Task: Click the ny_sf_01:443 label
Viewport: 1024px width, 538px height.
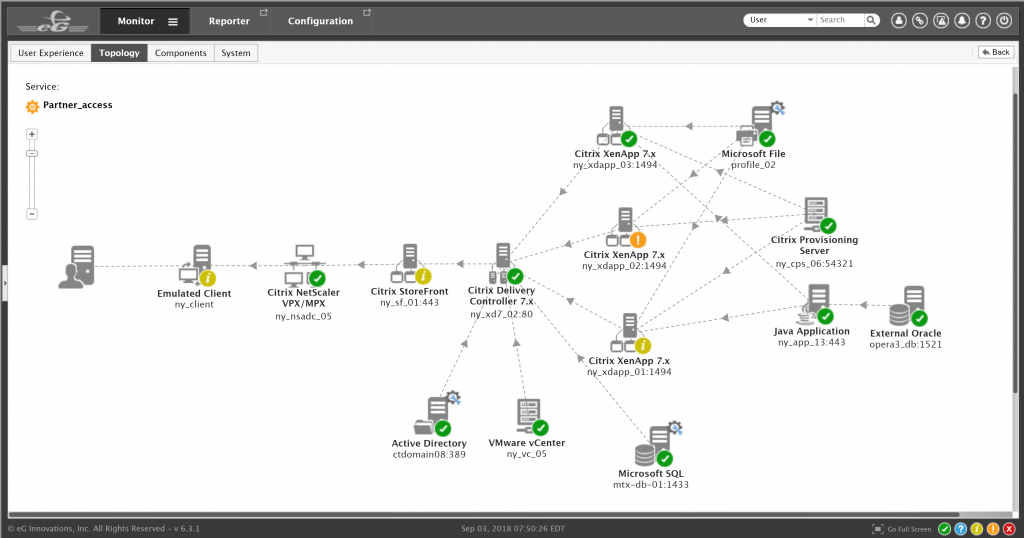Action: pyautogui.click(x=409, y=303)
